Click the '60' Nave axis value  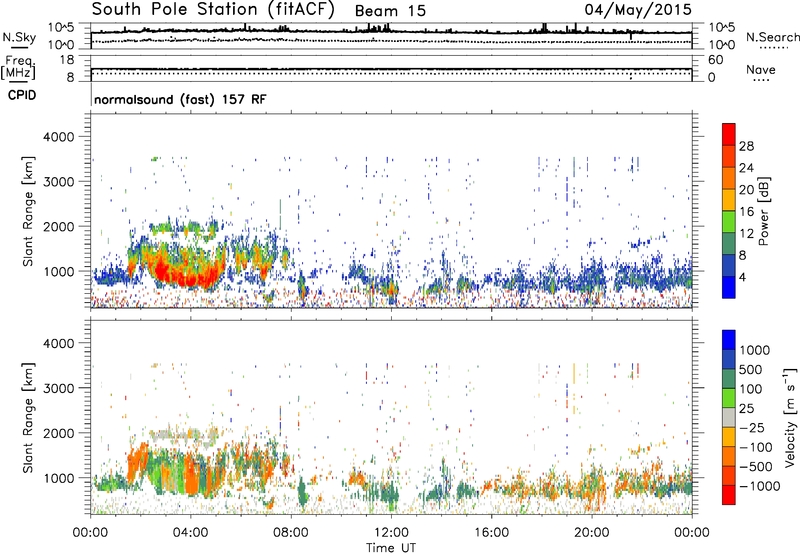[x=716, y=60]
